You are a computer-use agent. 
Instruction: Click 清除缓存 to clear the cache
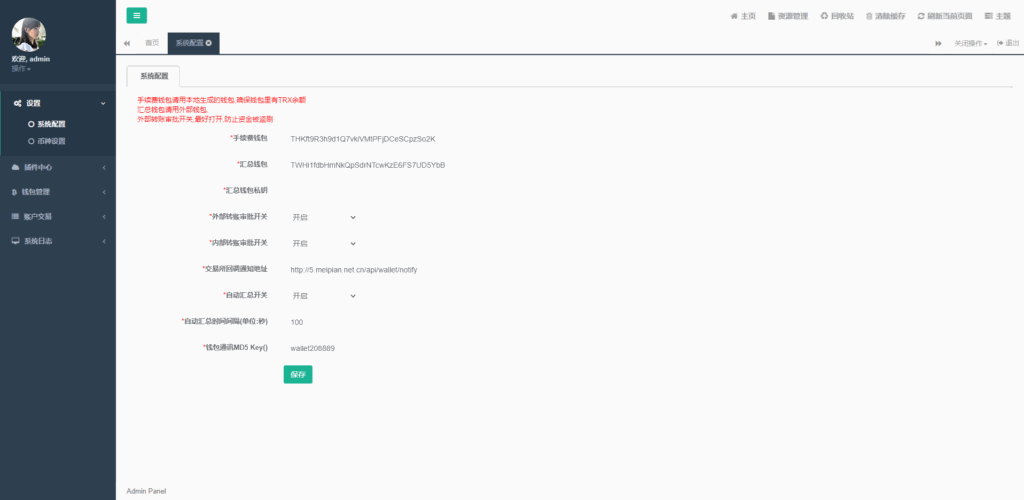[x=885, y=16]
